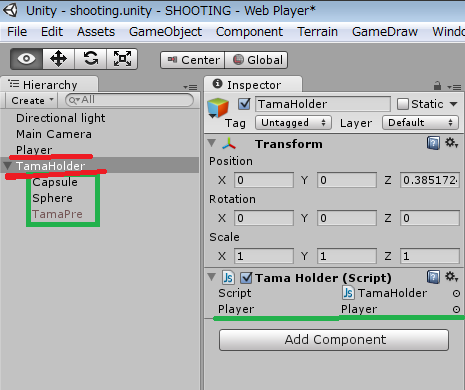Select the Move tool
Viewport: 465px width, 390px height.
pyautogui.click(x=58, y=59)
